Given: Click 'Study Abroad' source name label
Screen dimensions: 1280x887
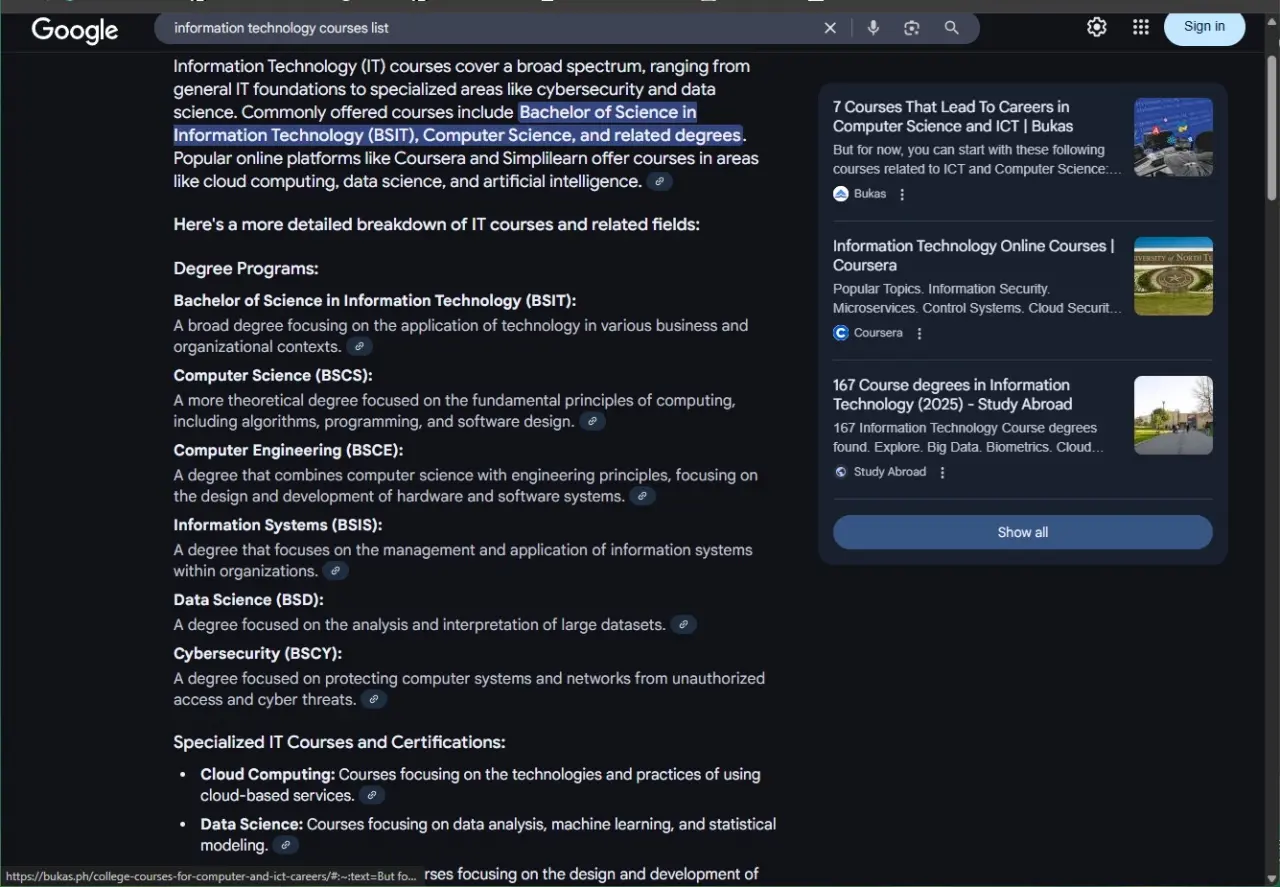Looking at the screenshot, I should pos(890,472).
